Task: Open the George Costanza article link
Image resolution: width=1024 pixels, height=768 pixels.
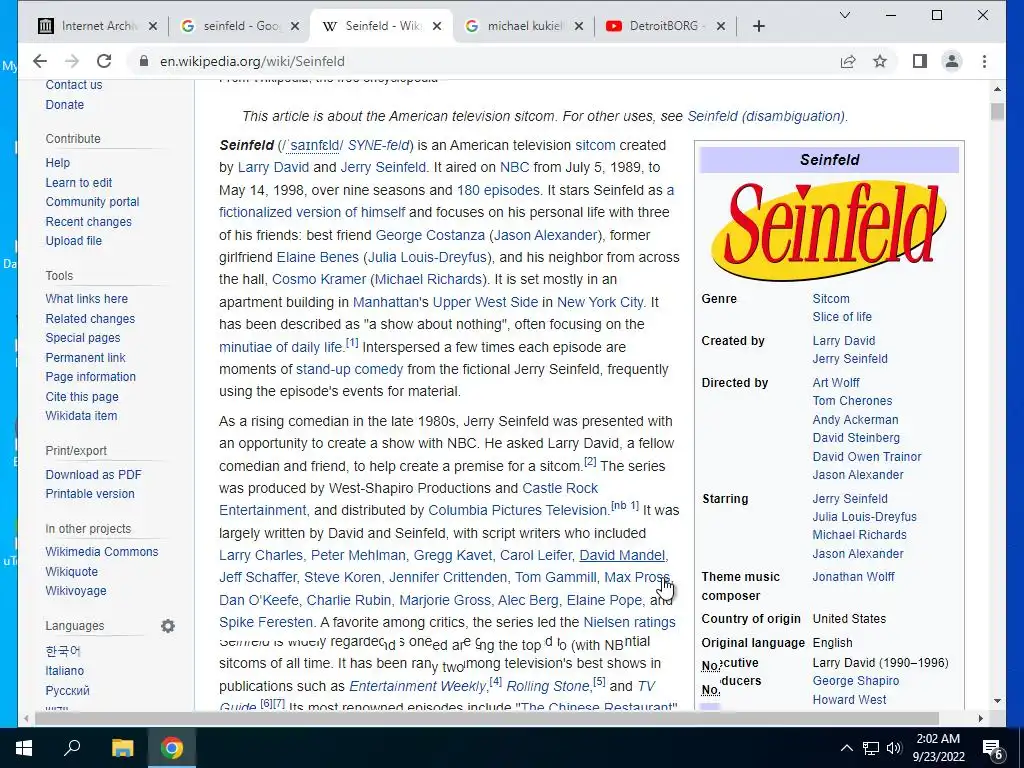Action: (430, 235)
